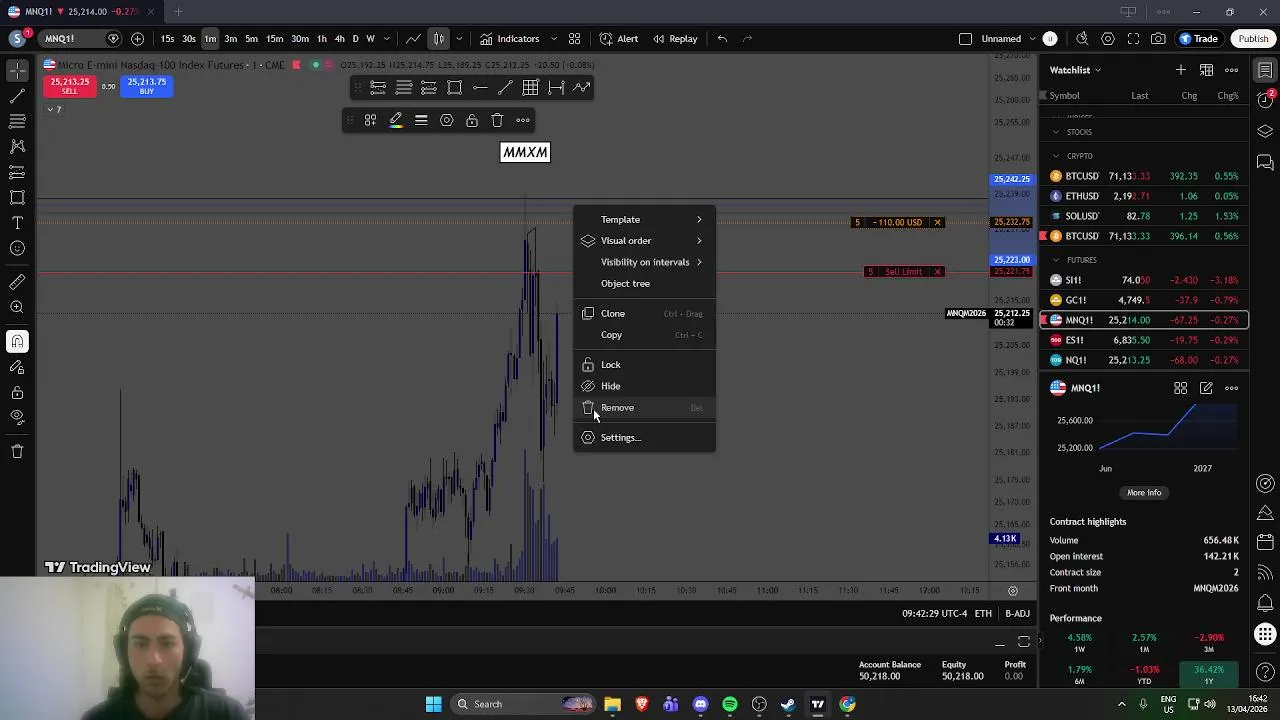
Task: Select the zoom in tool
Action: click(17, 308)
